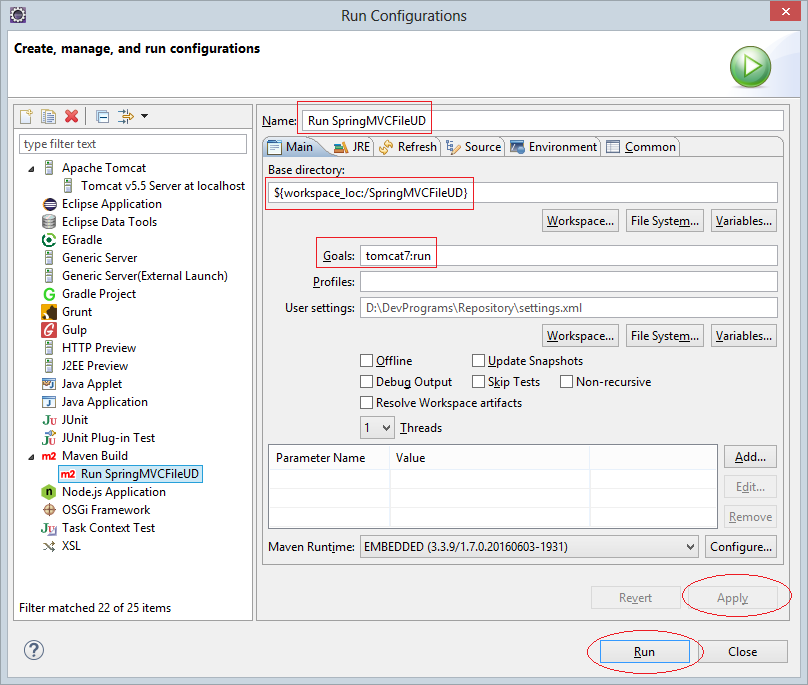Click the Java Application icon

coord(49,402)
